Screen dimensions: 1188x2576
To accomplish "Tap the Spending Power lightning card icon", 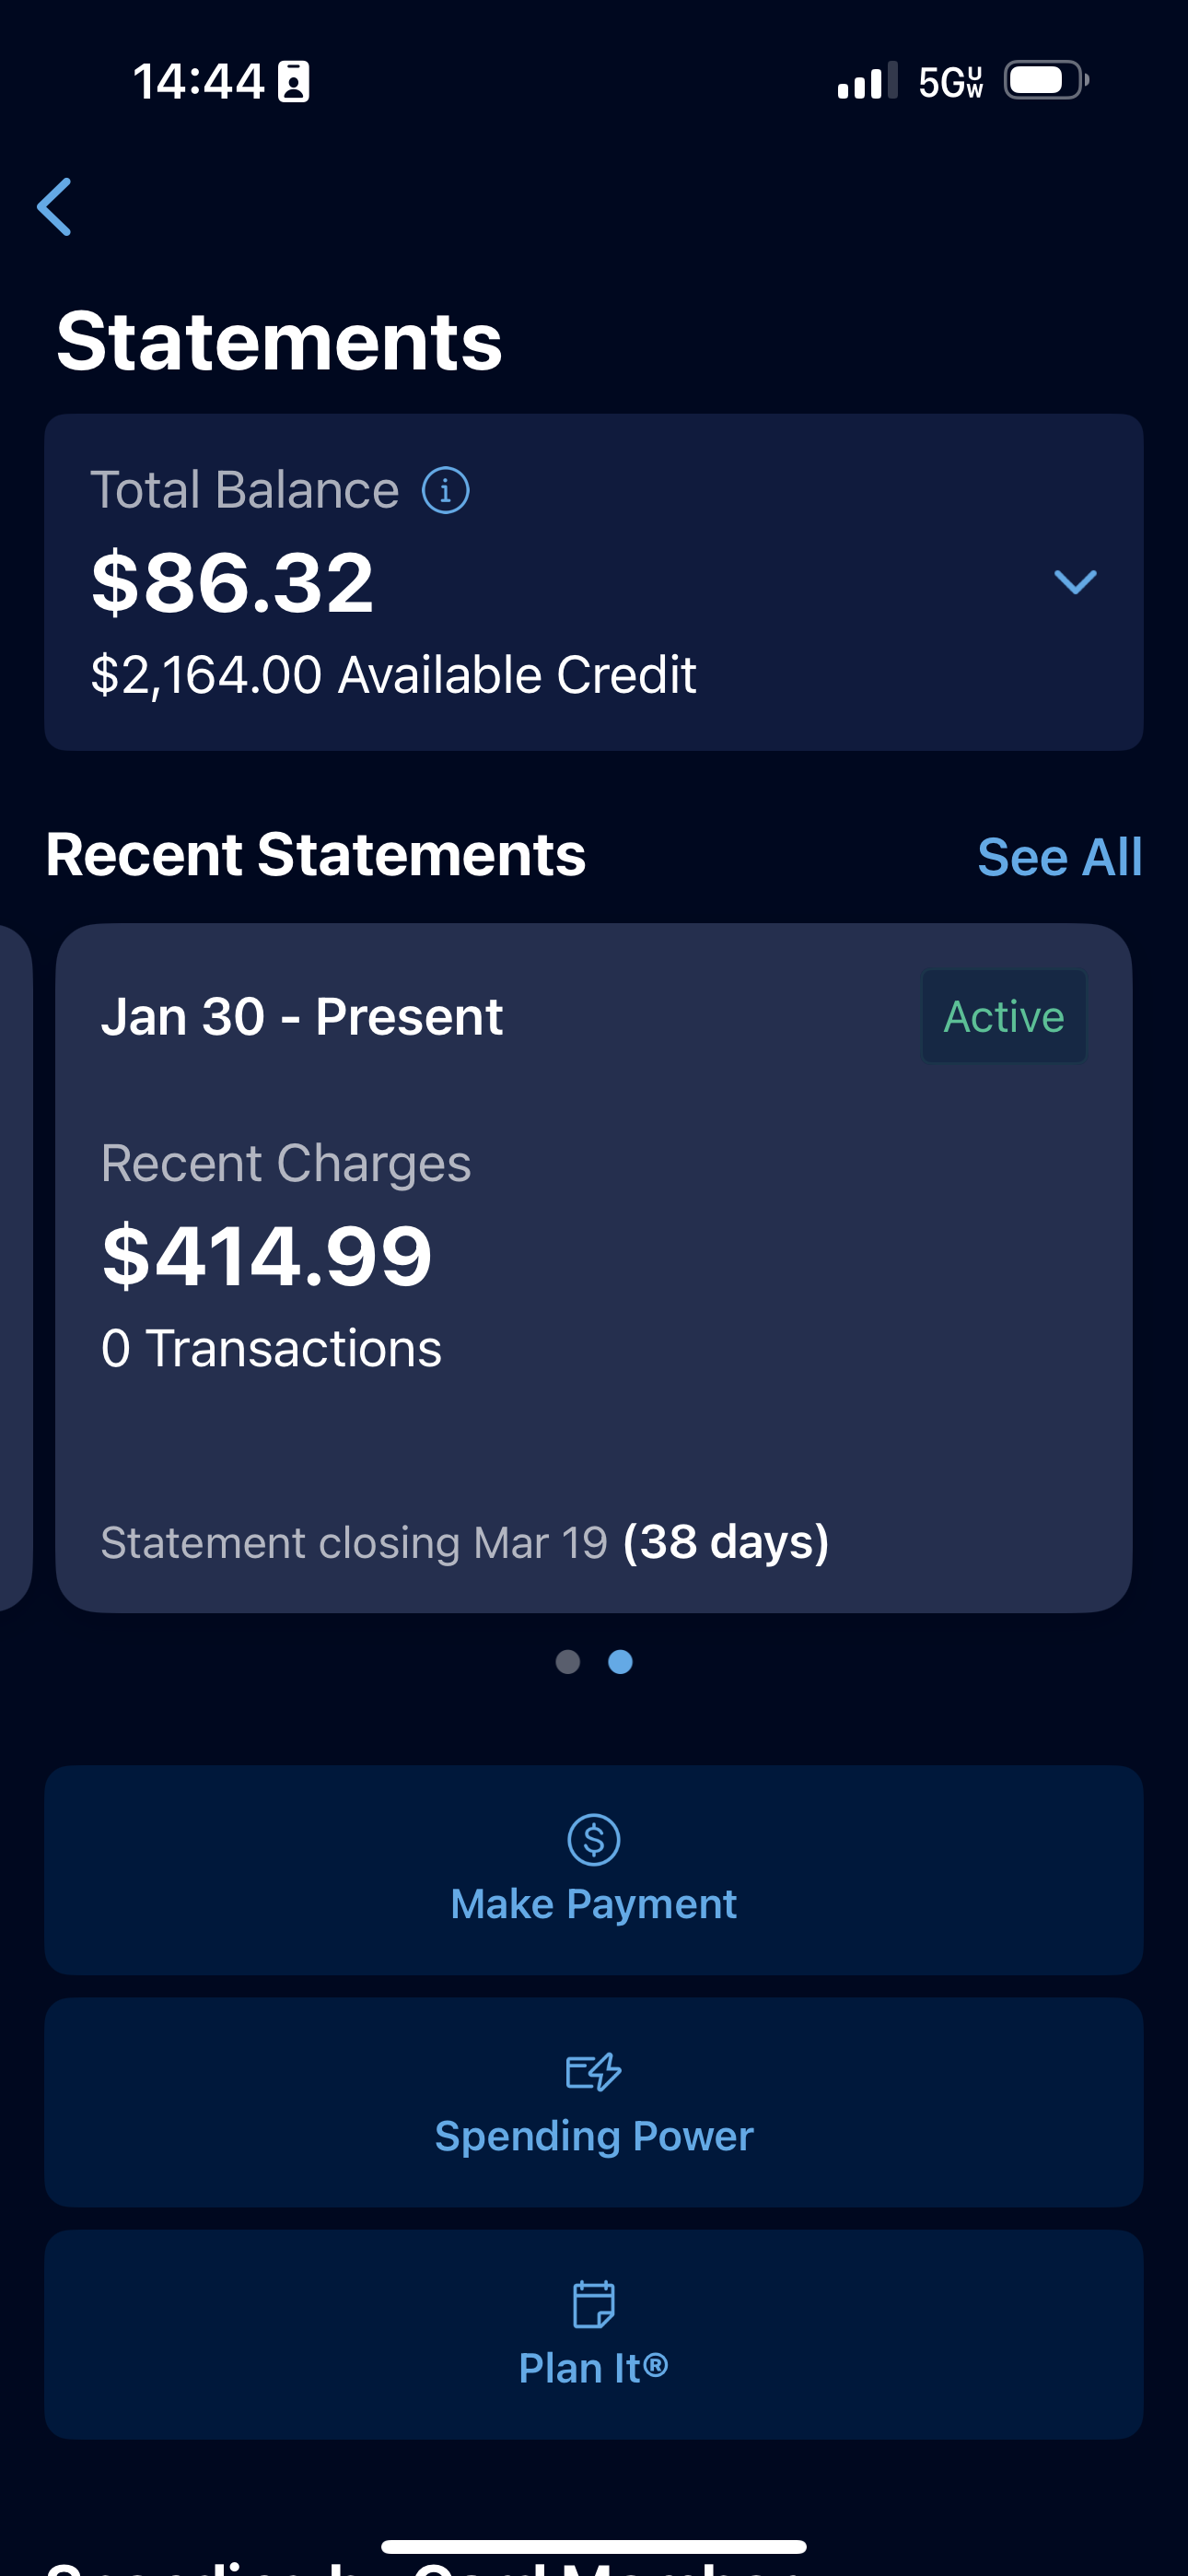I will [594, 2072].
